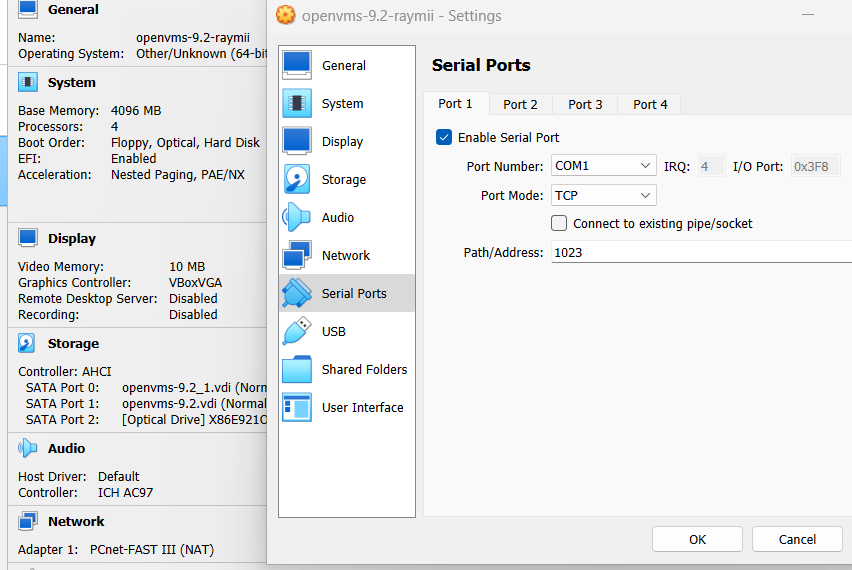Click disabled I/O Port field 0x3F8
The image size is (852, 570).
coord(816,166)
